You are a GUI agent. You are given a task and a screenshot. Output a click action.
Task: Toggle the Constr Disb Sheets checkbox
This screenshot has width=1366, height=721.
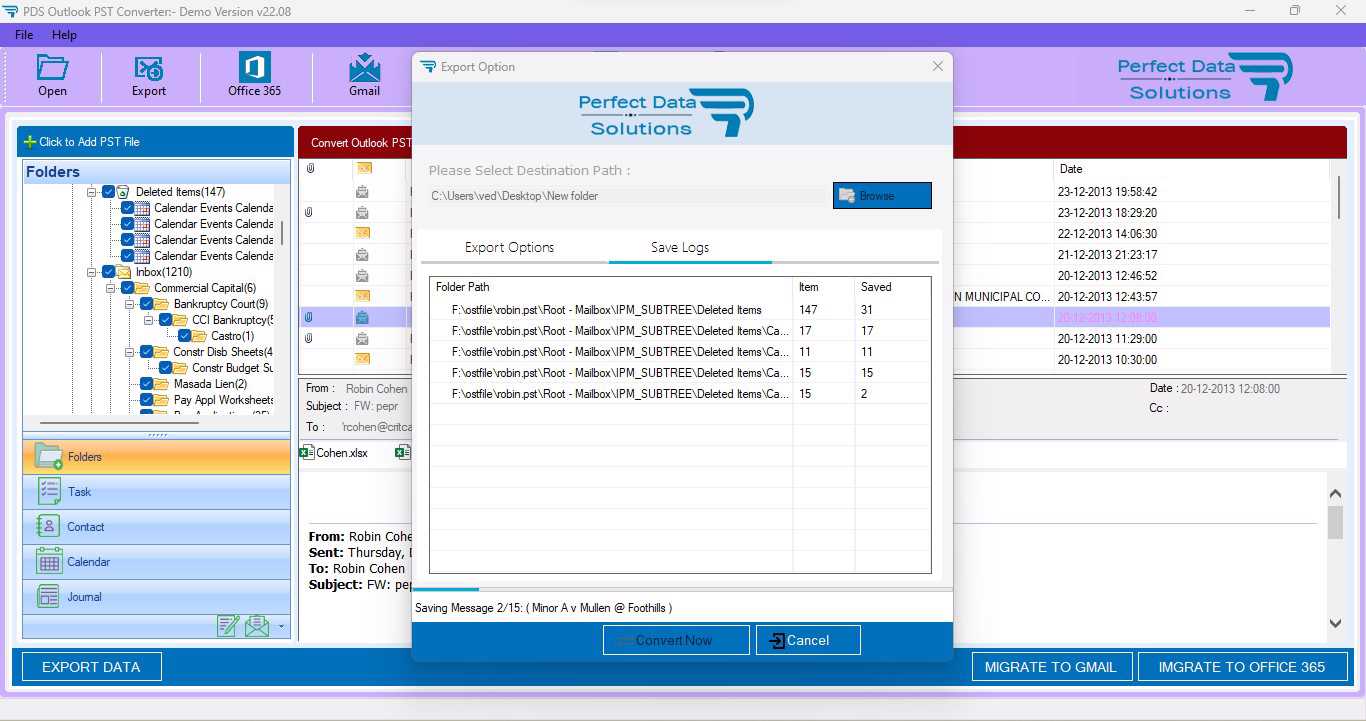[147, 352]
